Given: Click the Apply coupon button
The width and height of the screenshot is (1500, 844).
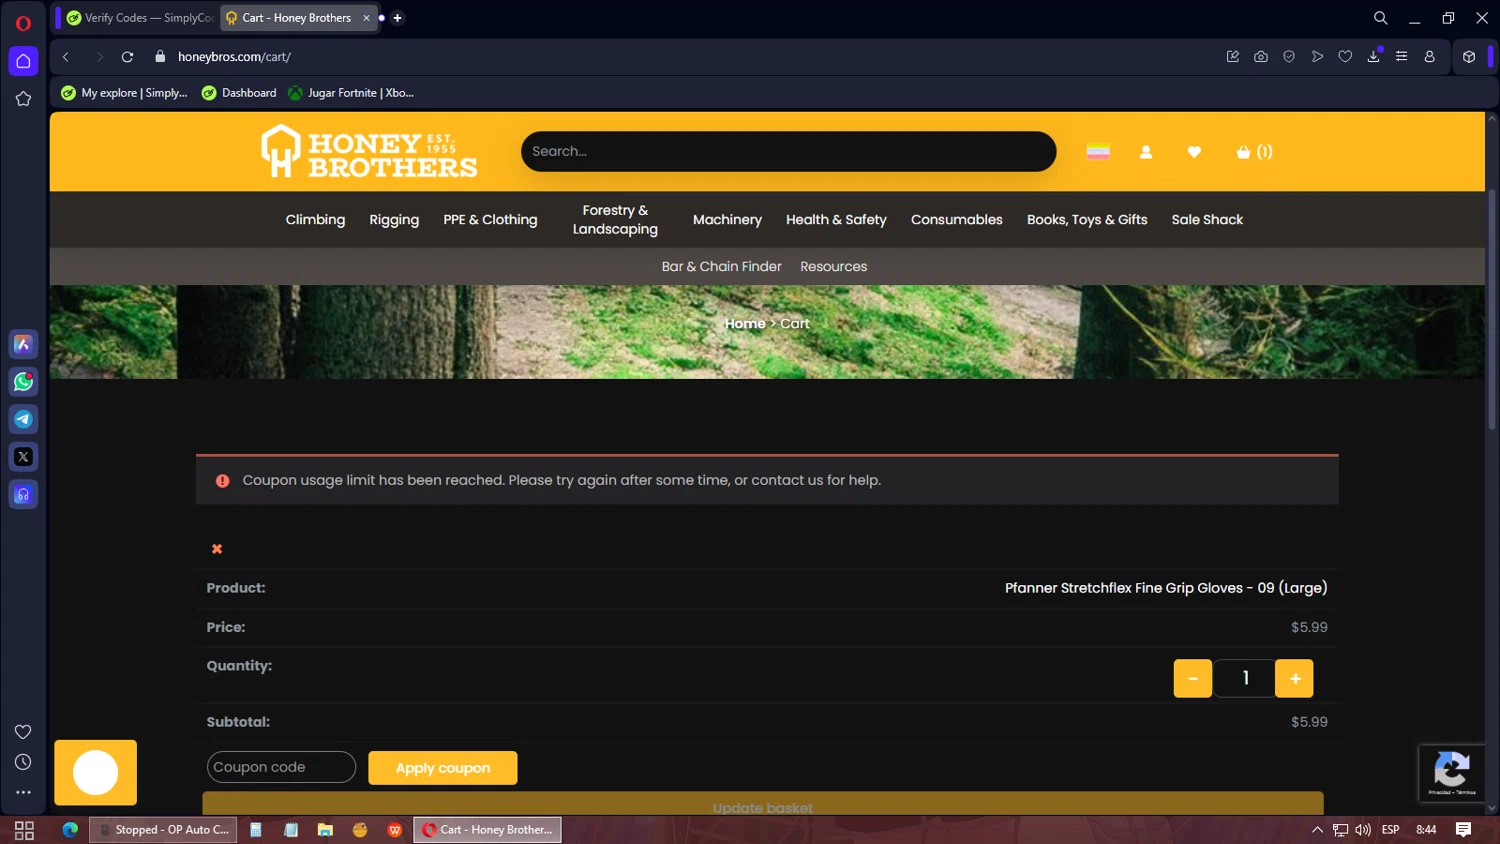Looking at the screenshot, I should tap(443, 768).
